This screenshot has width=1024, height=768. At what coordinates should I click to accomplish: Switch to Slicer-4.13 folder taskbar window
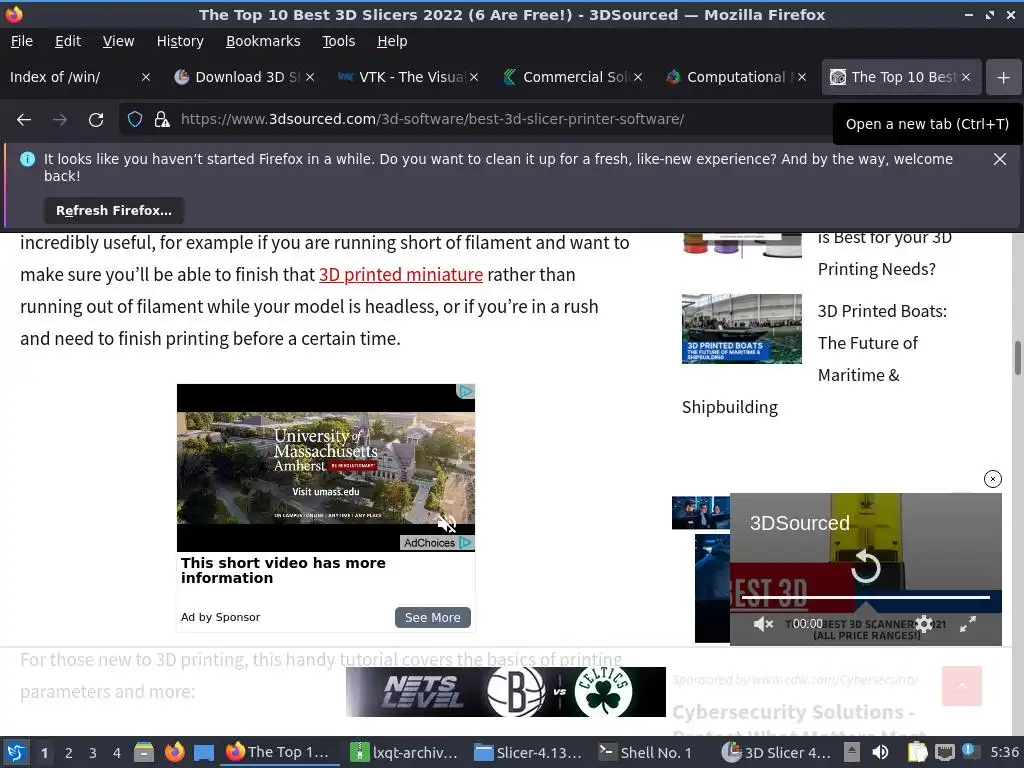tap(528, 752)
